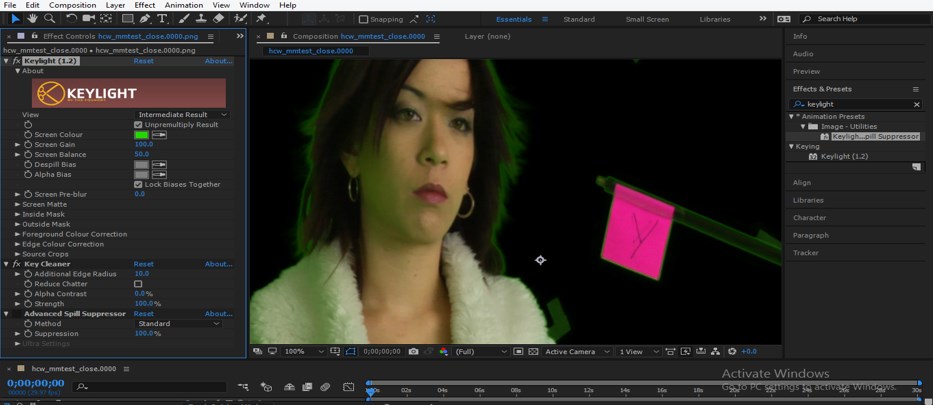Select the Pan Behind anchor point tool
This screenshot has width=933, height=405.
pyautogui.click(x=107, y=19)
